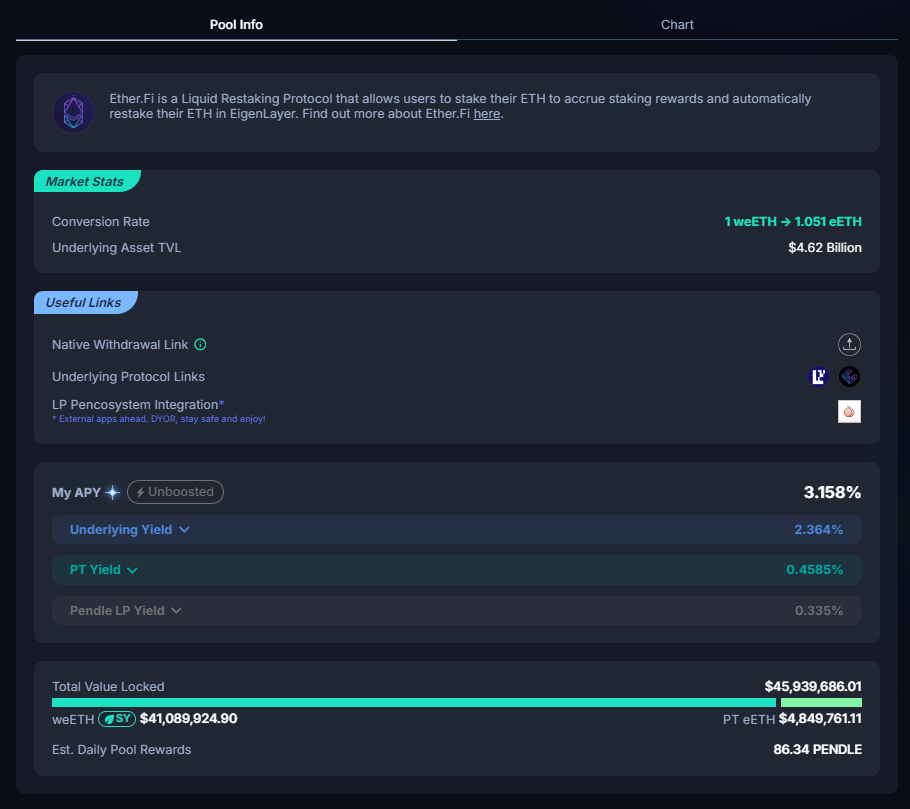Screen dimensions: 910x809
Task: Click the Market Stats label
Action: (x=85, y=182)
